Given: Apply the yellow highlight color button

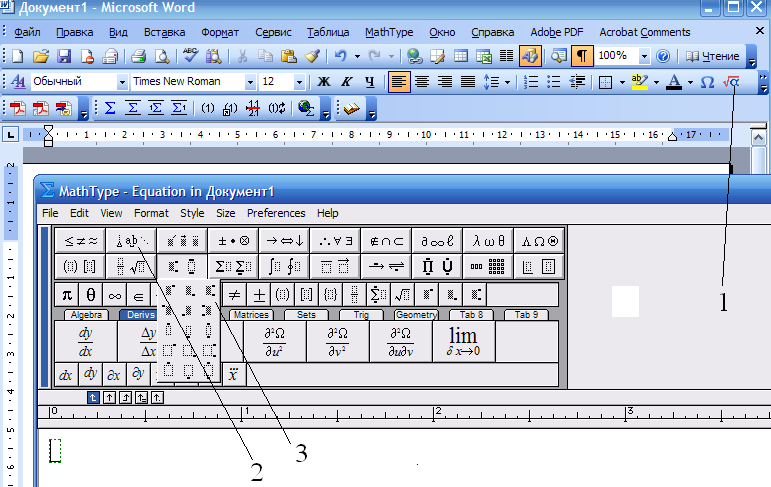Looking at the screenshot, I should pos(640,82).
